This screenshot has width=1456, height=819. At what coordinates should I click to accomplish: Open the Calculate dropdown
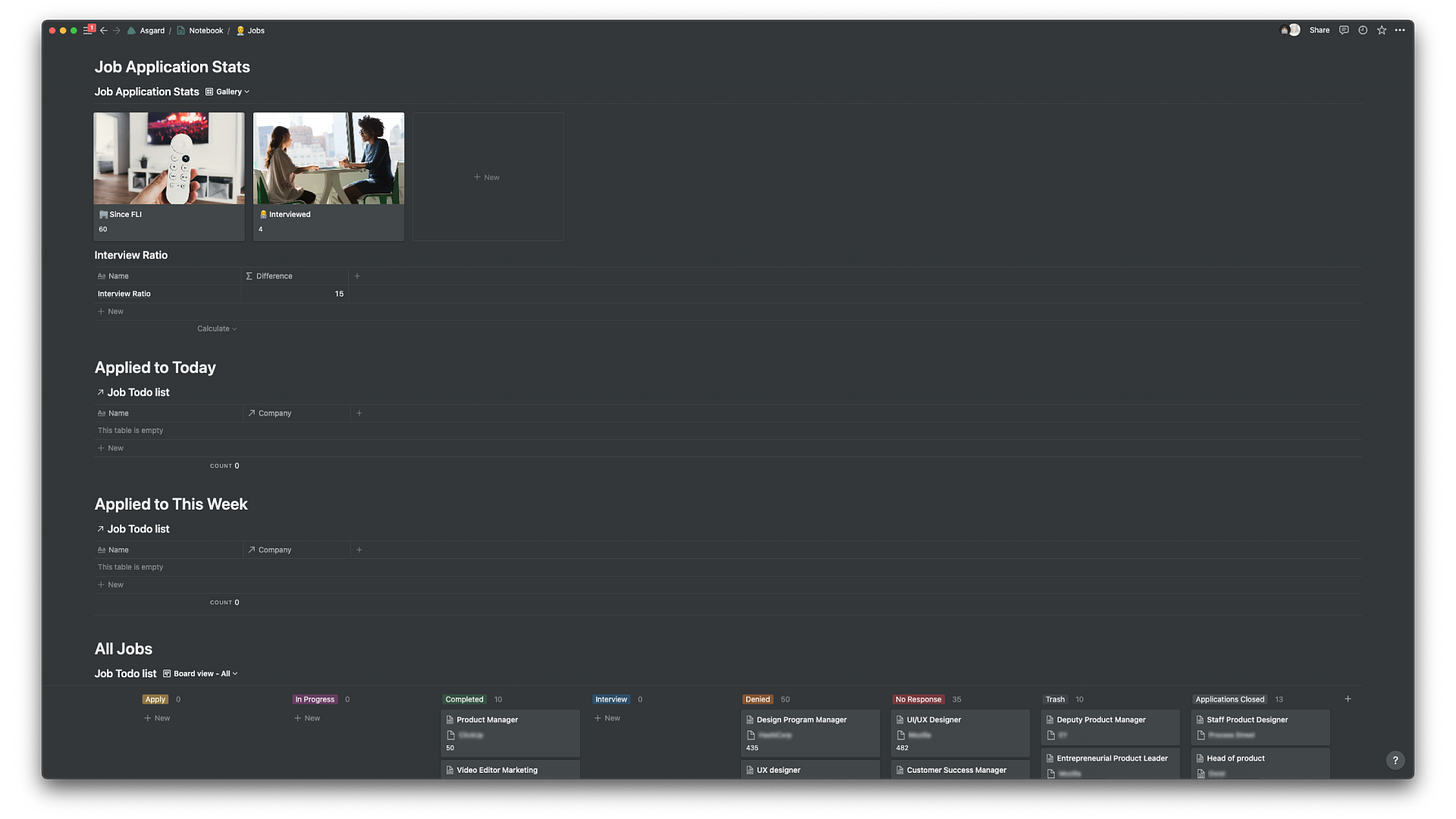point(216,329)
